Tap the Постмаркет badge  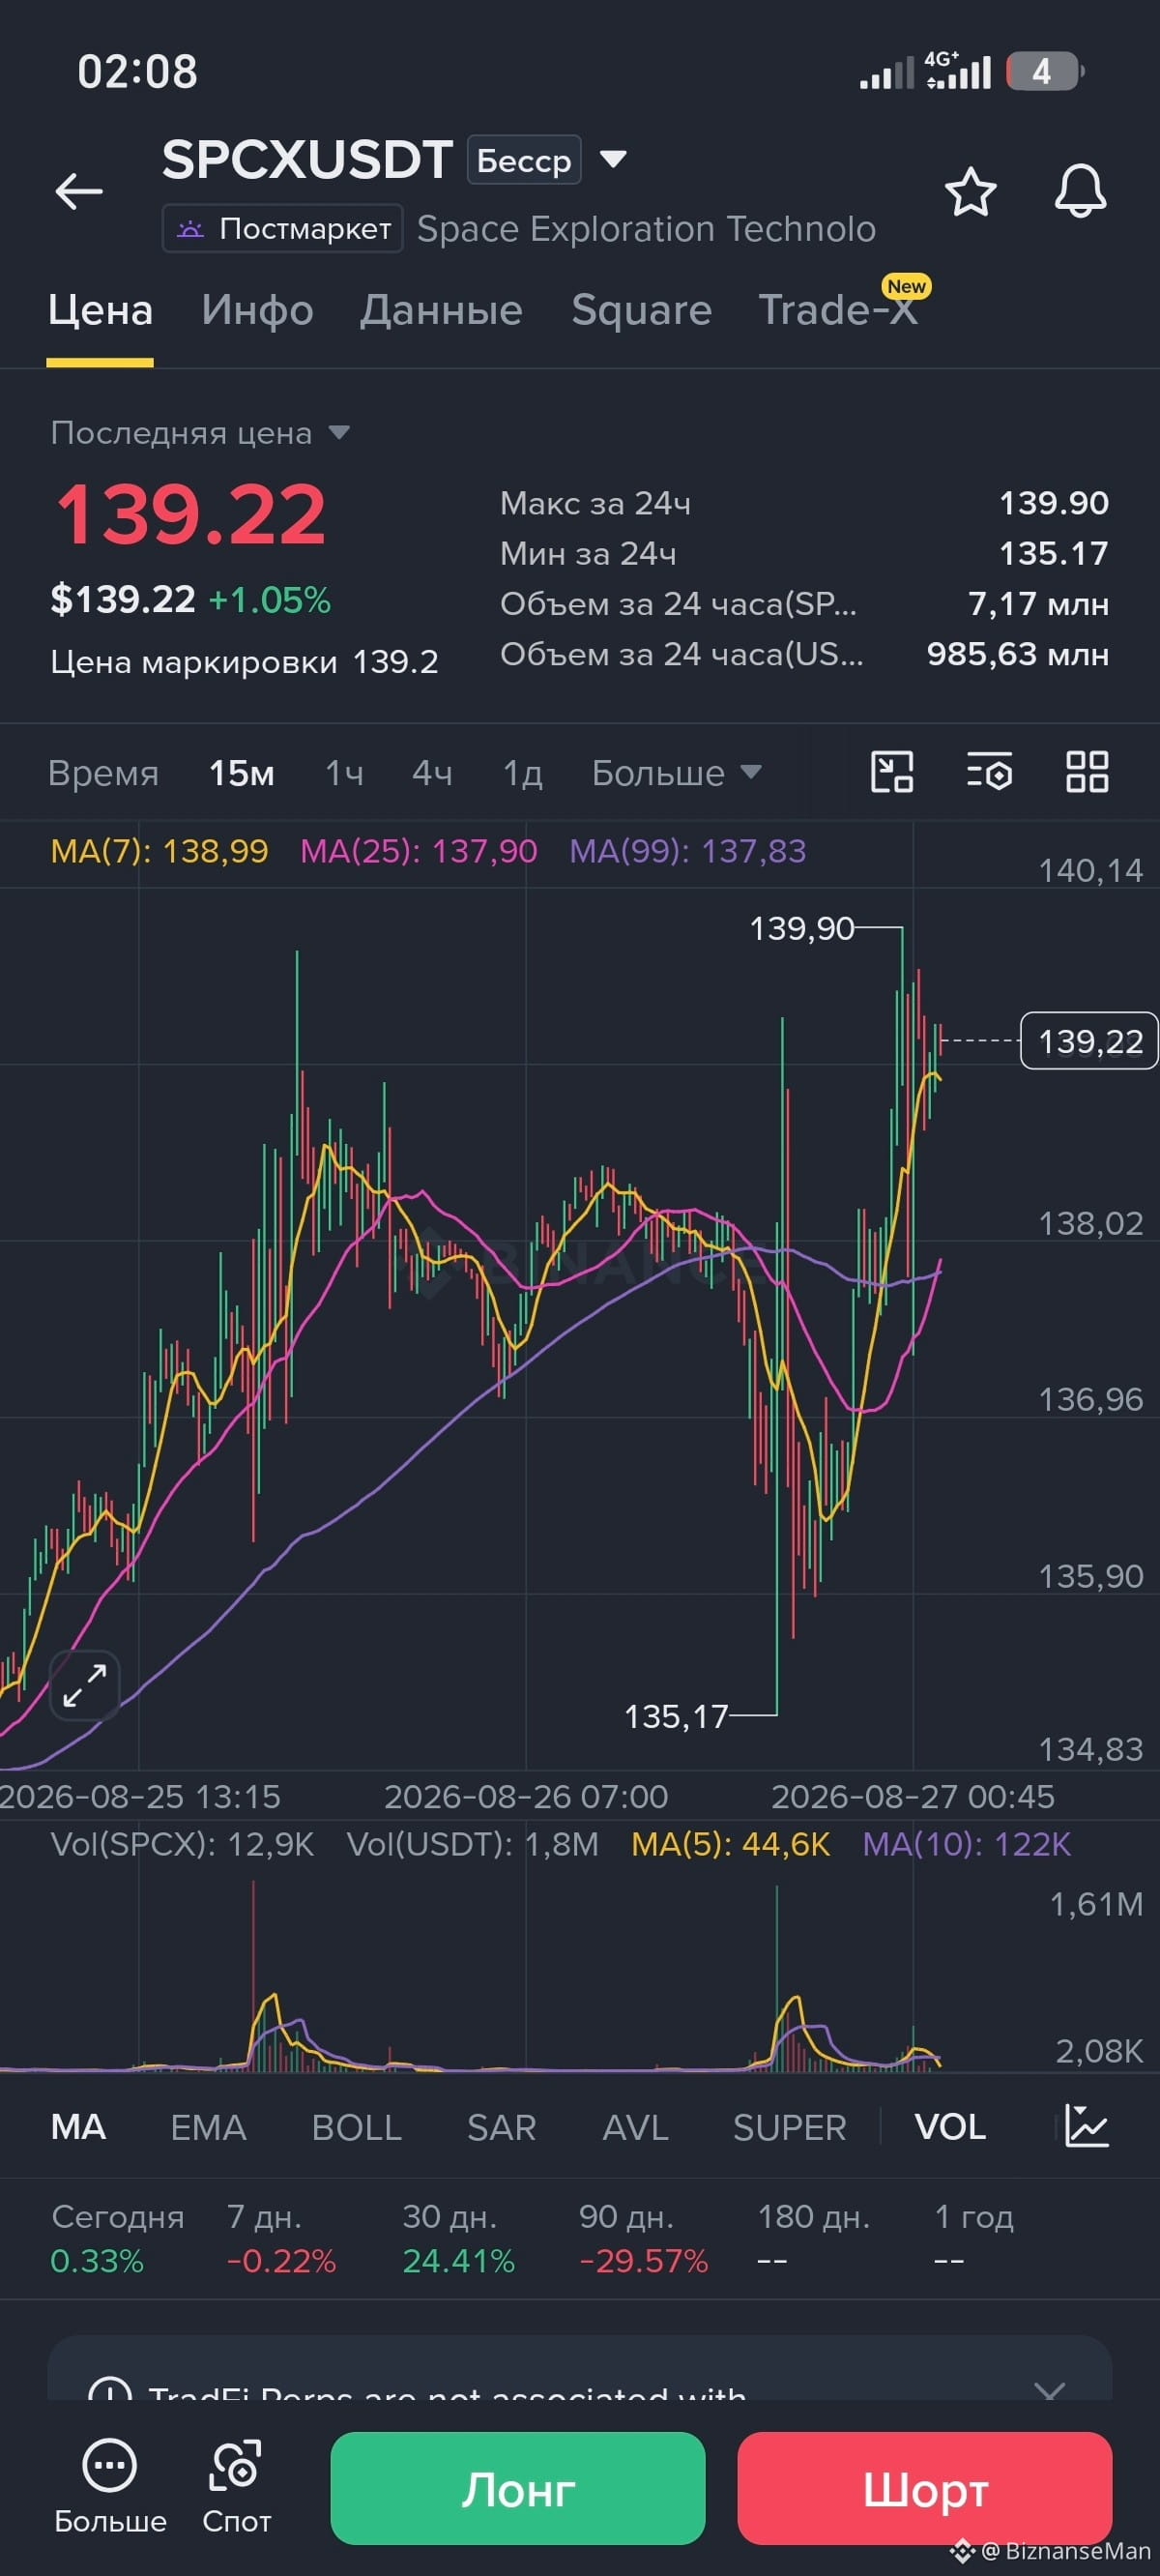[283, 228]
